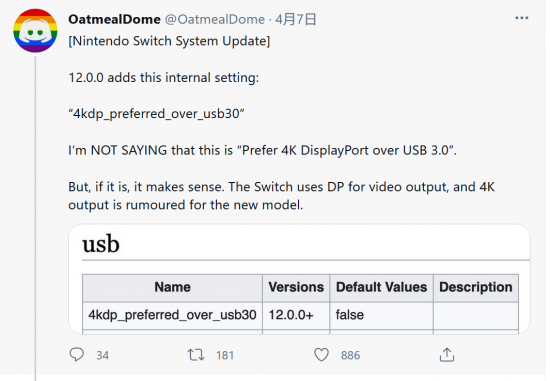Open the attached usb table image
This screenshot has height=381, width=550.
299,279
